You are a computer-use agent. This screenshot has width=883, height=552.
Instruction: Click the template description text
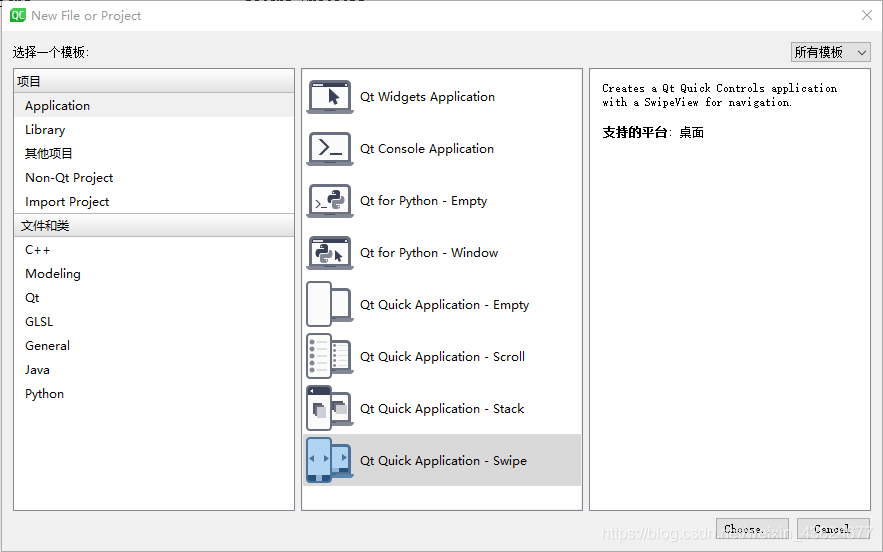pos(719,95)
